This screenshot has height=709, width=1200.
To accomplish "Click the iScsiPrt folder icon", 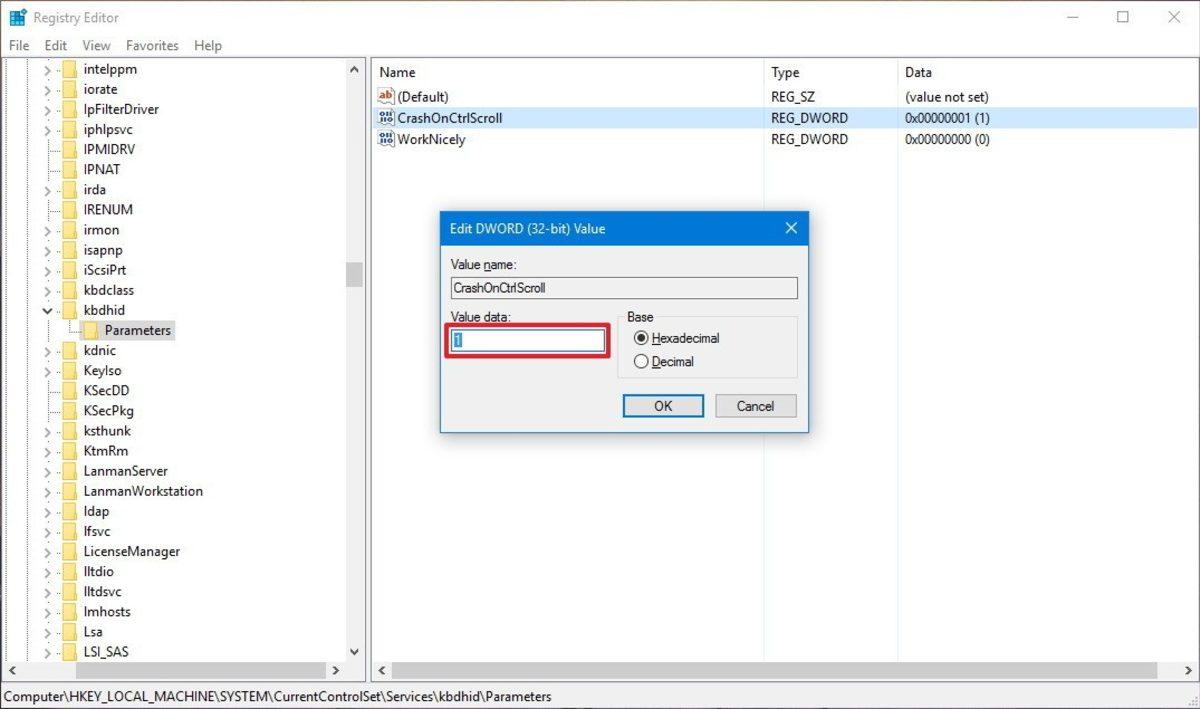I will click(x=68, y=270).
